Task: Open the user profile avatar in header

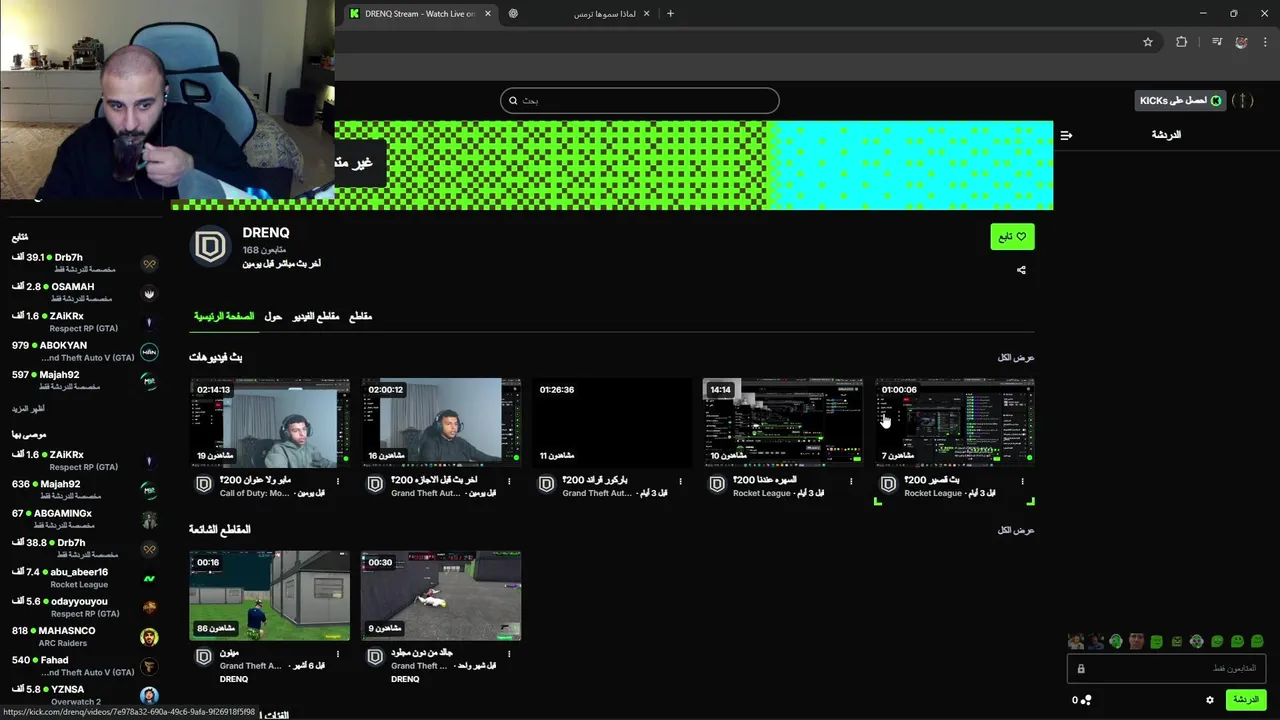Action: click(x=1242, y=100)
